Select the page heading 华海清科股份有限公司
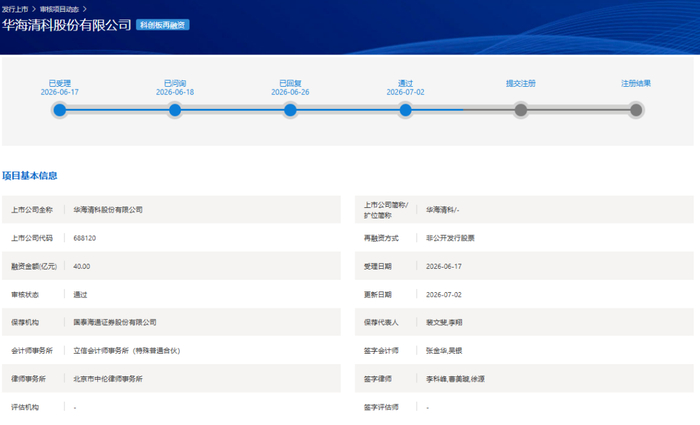This screenshot has height=425, width=700. 67,25
